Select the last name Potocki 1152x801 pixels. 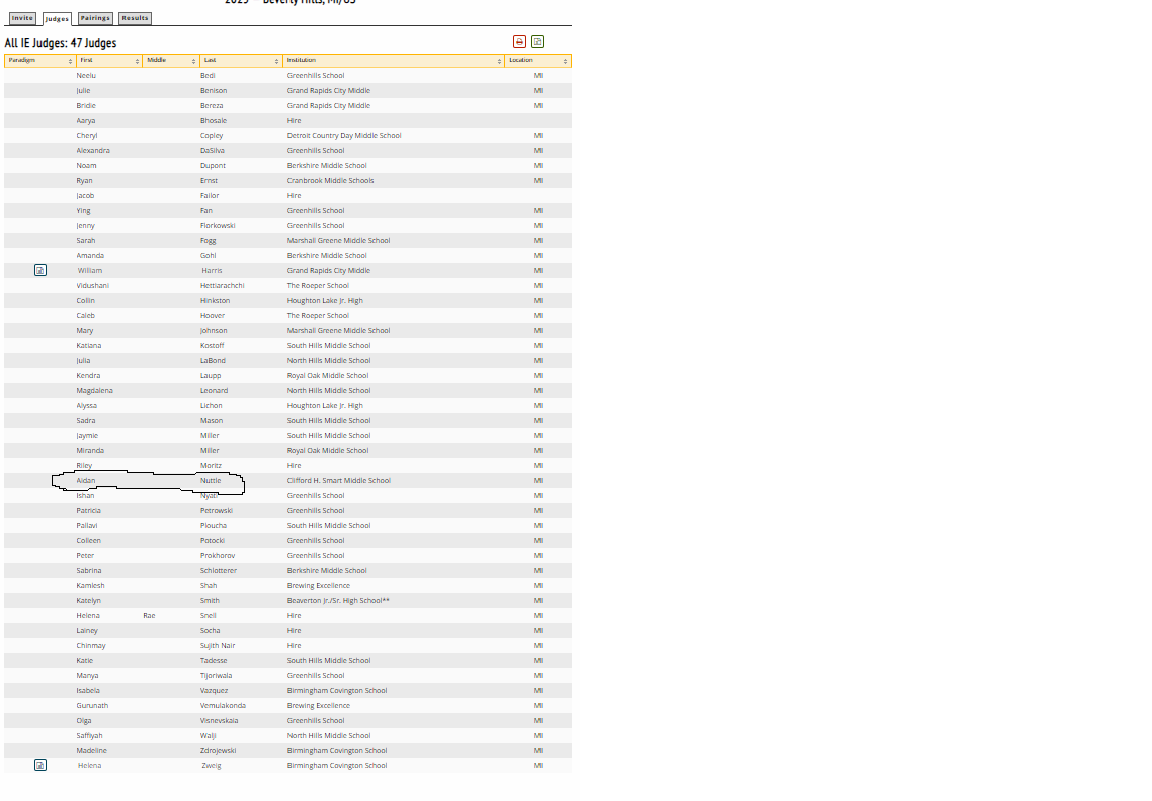pyautogui.click(x=212, y=541)
